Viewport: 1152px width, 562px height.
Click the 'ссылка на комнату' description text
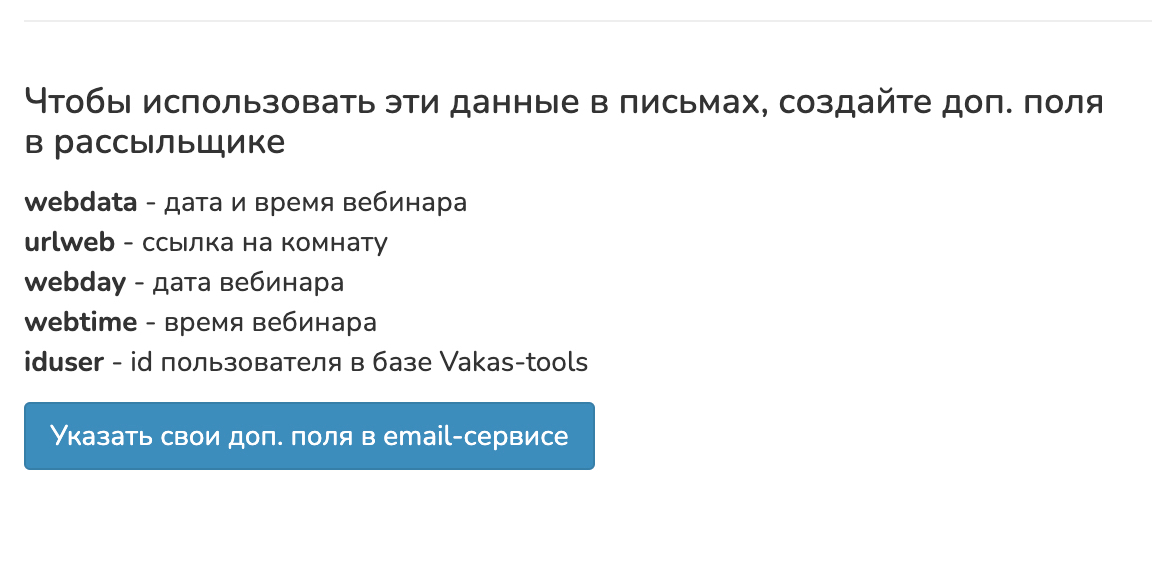pyautogui.click(x=264, y=242)
